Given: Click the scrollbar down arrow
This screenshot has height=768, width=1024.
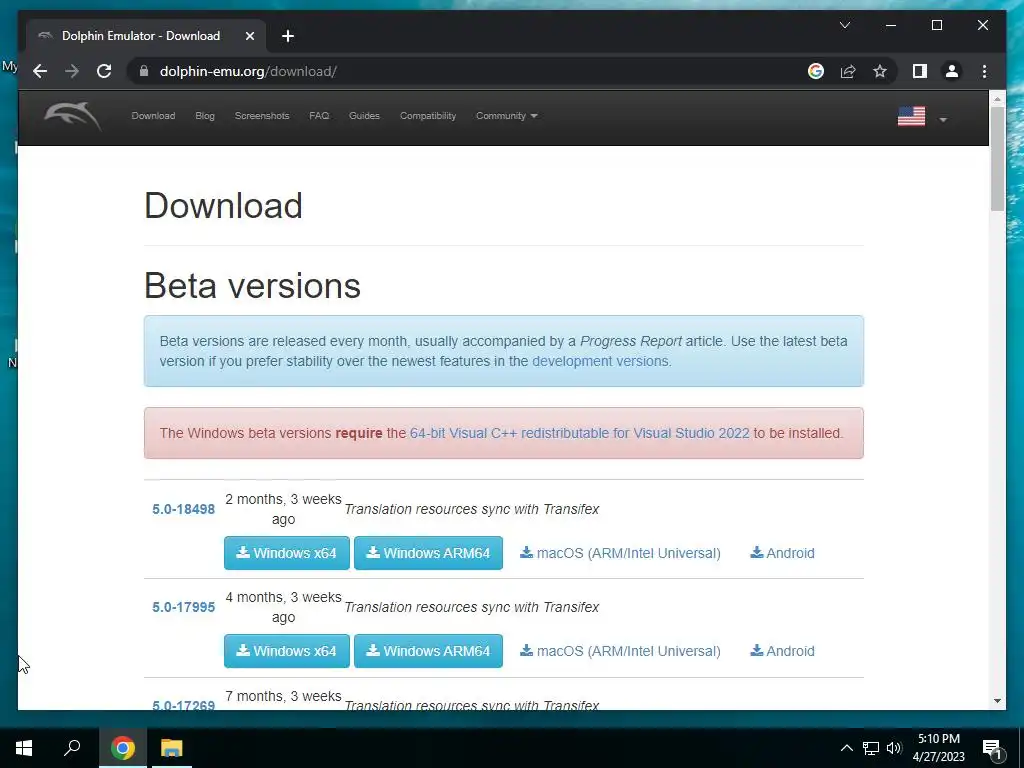Looking at the screenshot, I should pyautogui.click(x=997, y=701).
